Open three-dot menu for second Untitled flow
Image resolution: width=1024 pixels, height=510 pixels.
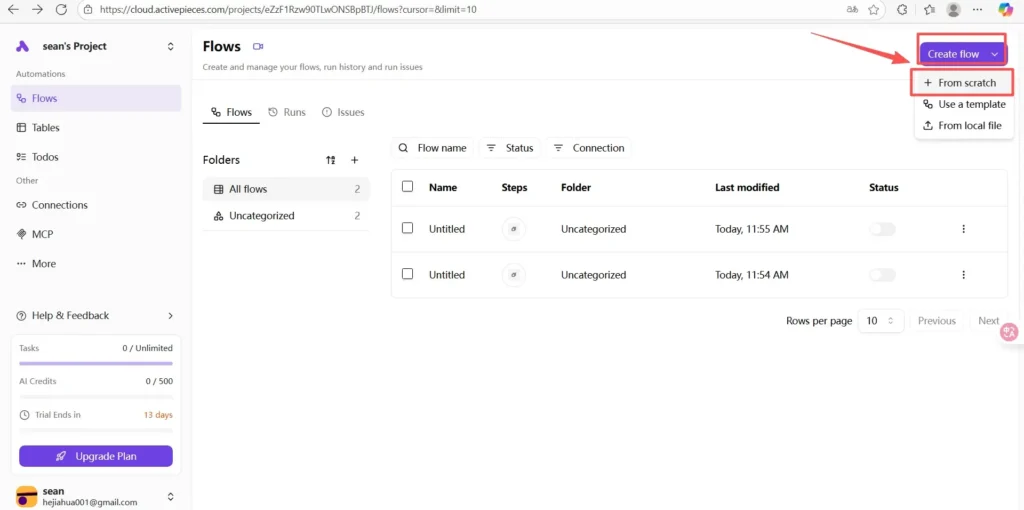point(963,275)
